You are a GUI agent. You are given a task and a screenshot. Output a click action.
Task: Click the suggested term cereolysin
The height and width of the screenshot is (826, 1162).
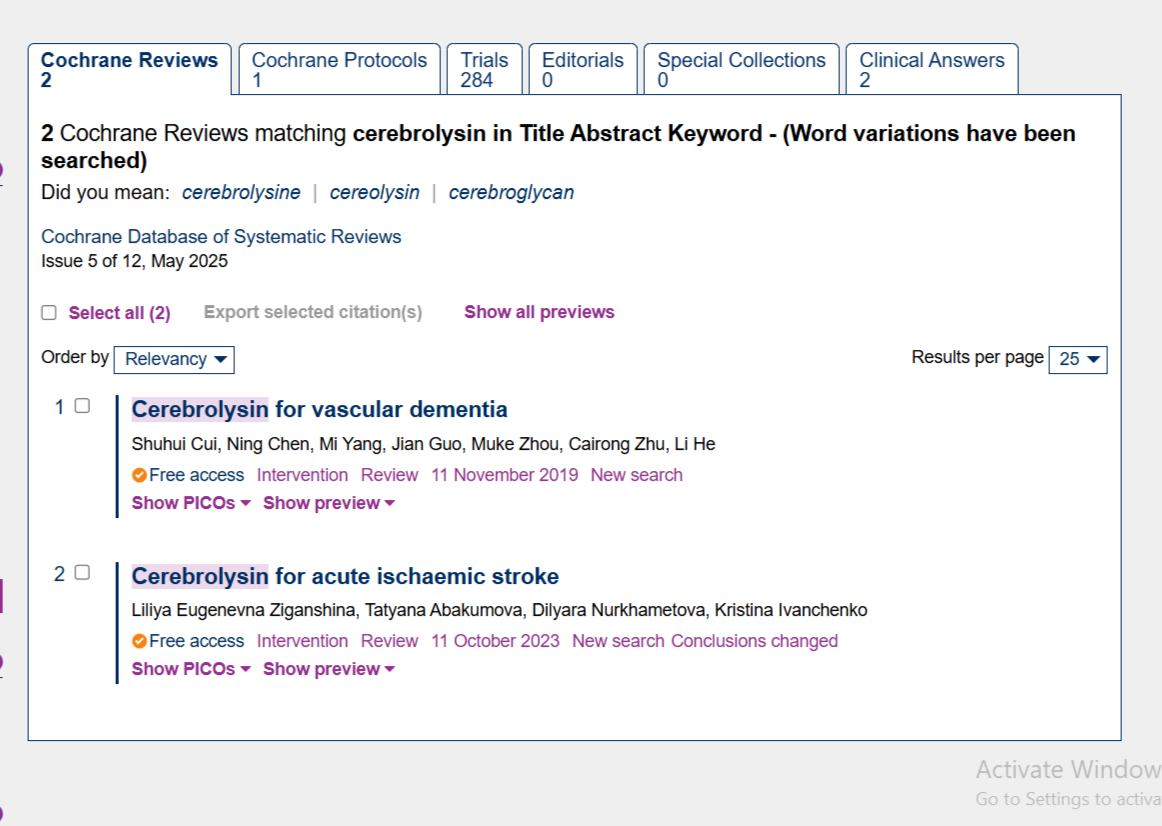click(x=374, y=193)
